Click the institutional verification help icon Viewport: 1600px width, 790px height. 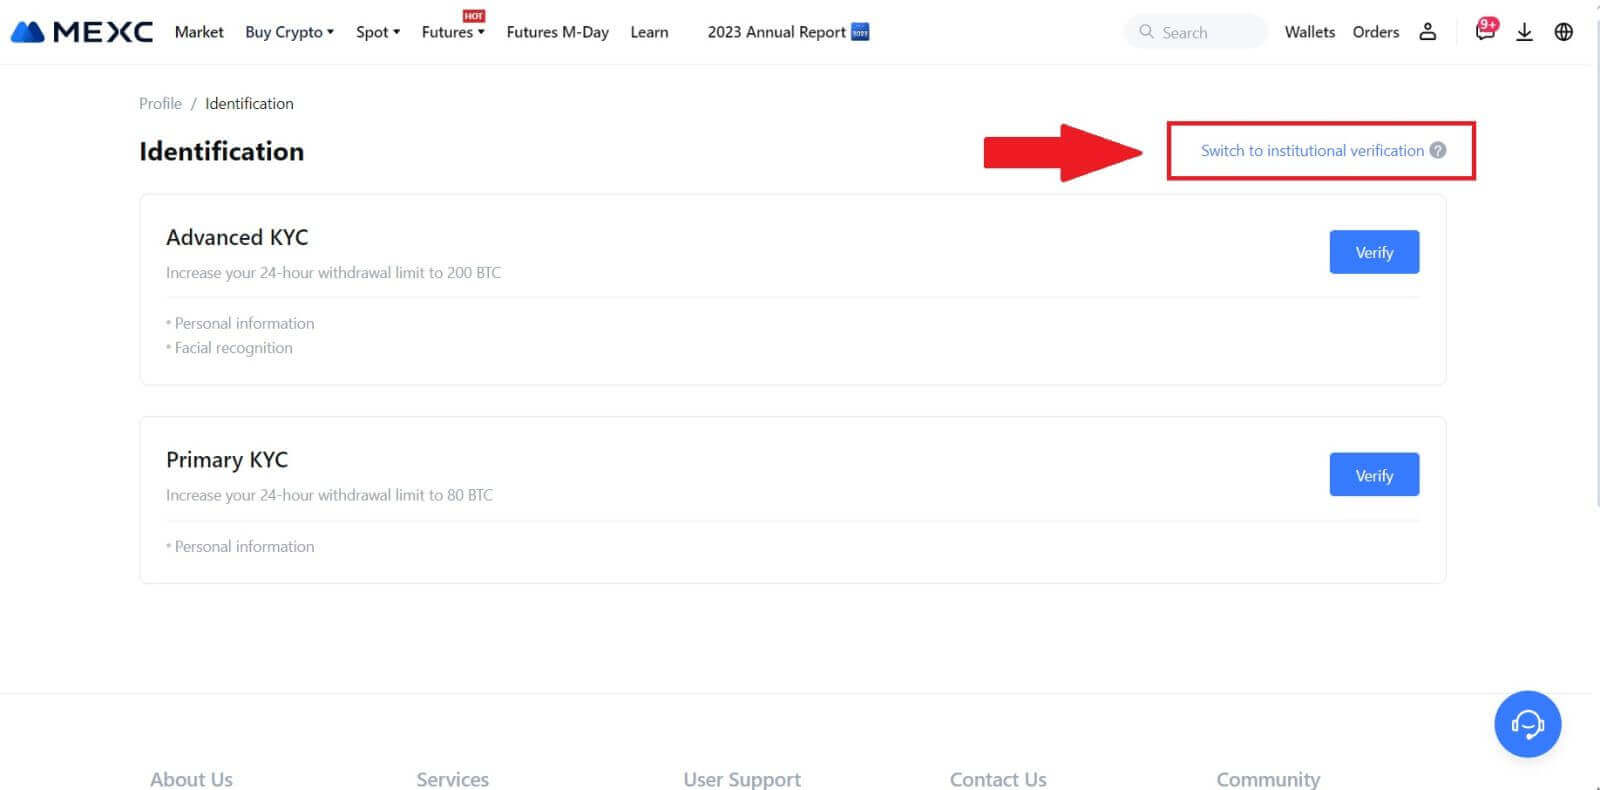[x=1438, y=150]
